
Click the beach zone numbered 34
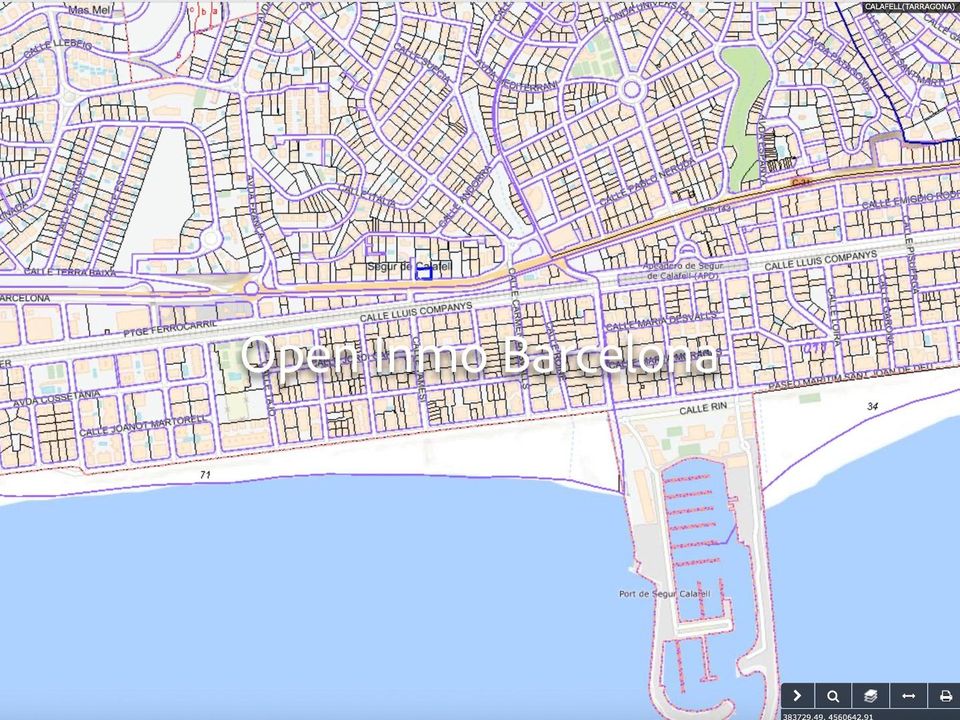pyautogui.click(x=872, y=405)
